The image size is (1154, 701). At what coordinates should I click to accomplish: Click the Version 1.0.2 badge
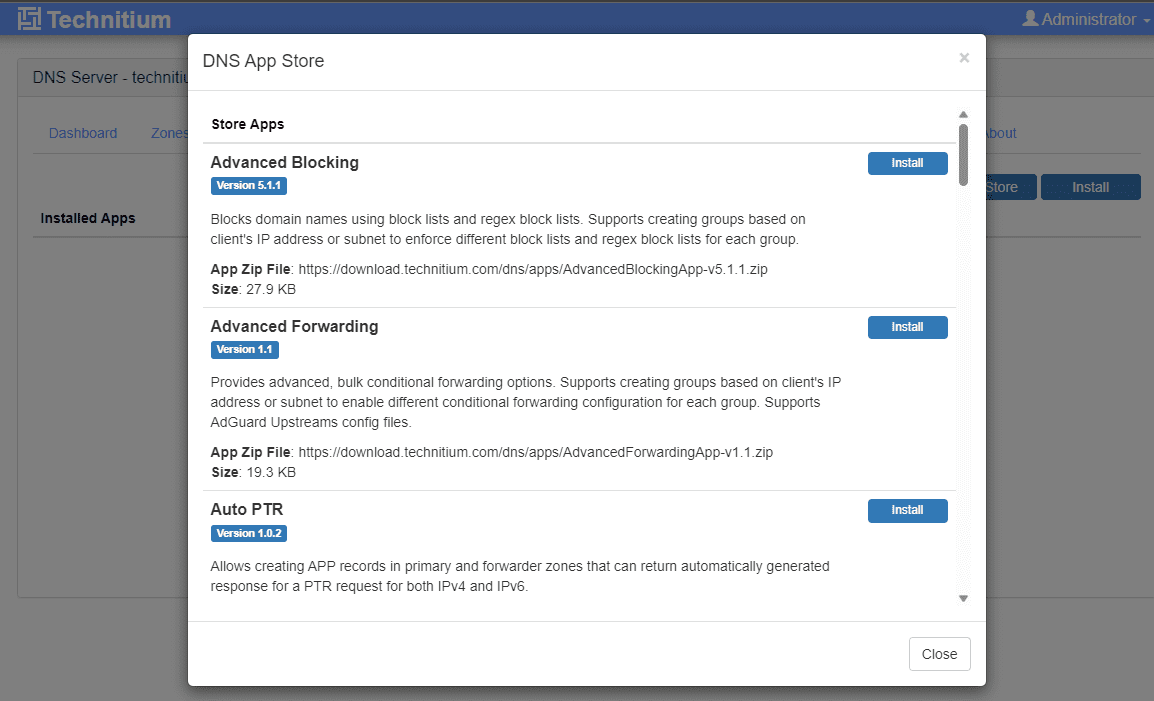[249, 533]
